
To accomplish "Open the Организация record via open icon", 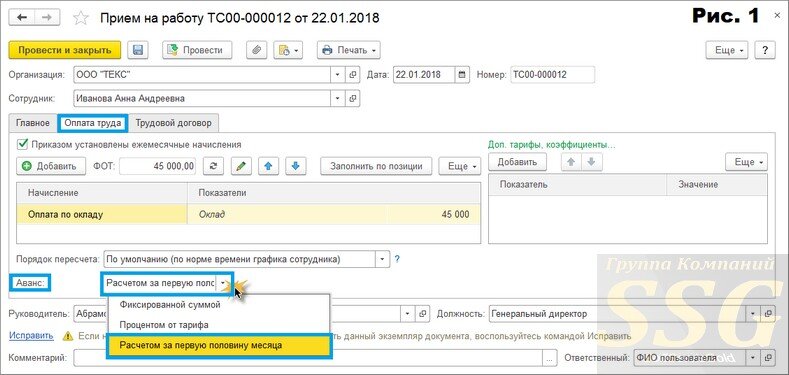I will [353, 74].
